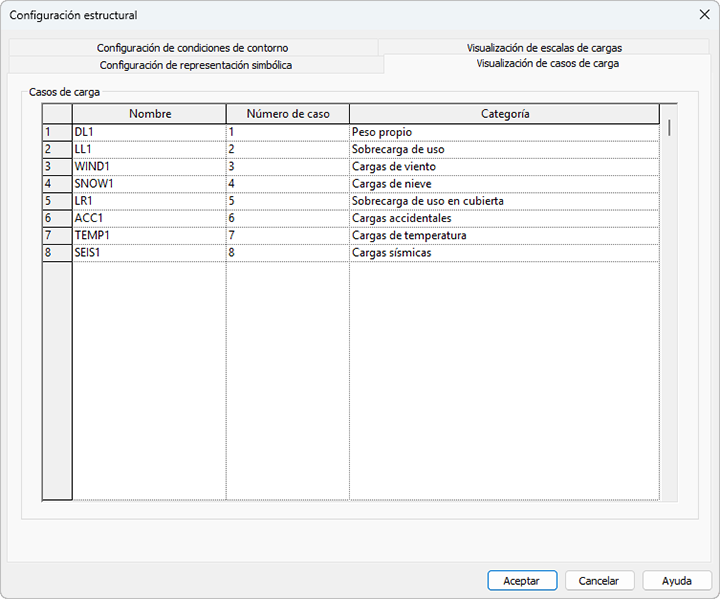The image size is (720, 599).
Task: Select row header 6
Action: 57,218
